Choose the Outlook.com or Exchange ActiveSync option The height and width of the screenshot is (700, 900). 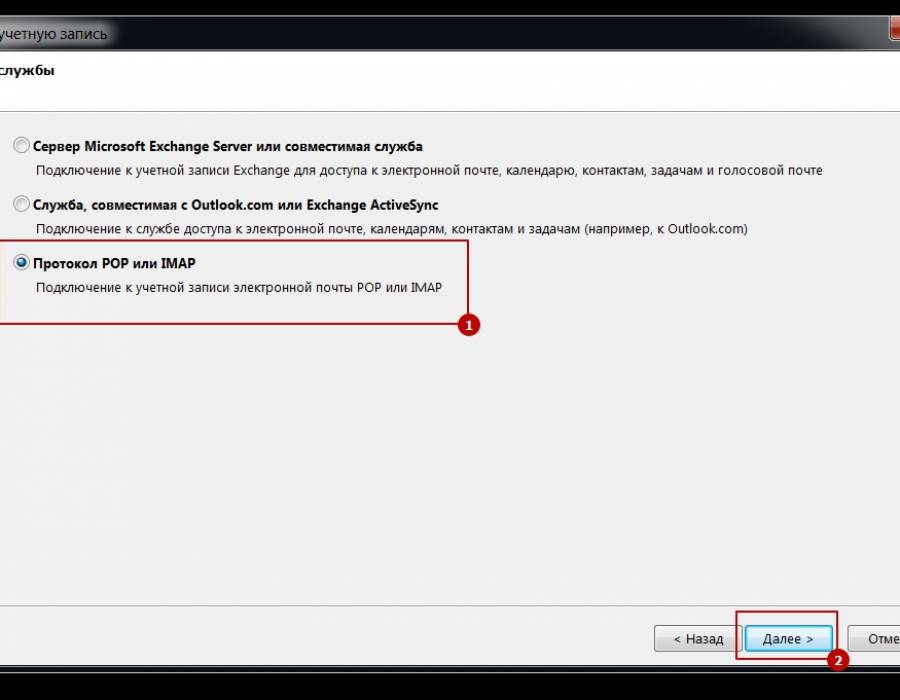coord(21,204)
